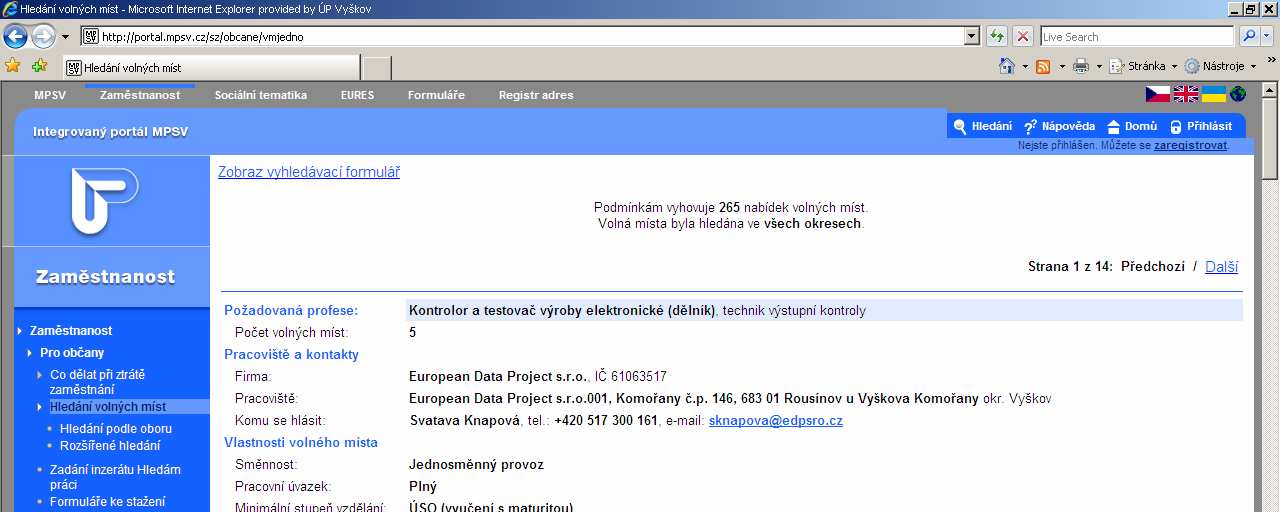Image resolution: width=1280 pixels, height=512 pixels.
Task: Open Co dělat při ztrátě zaměstnání sidebar link
Action: (97, 382)
